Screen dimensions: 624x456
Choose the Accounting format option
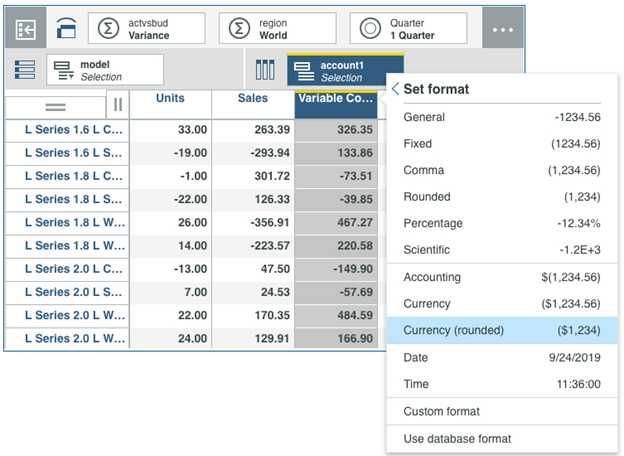(x=502, y=277)
